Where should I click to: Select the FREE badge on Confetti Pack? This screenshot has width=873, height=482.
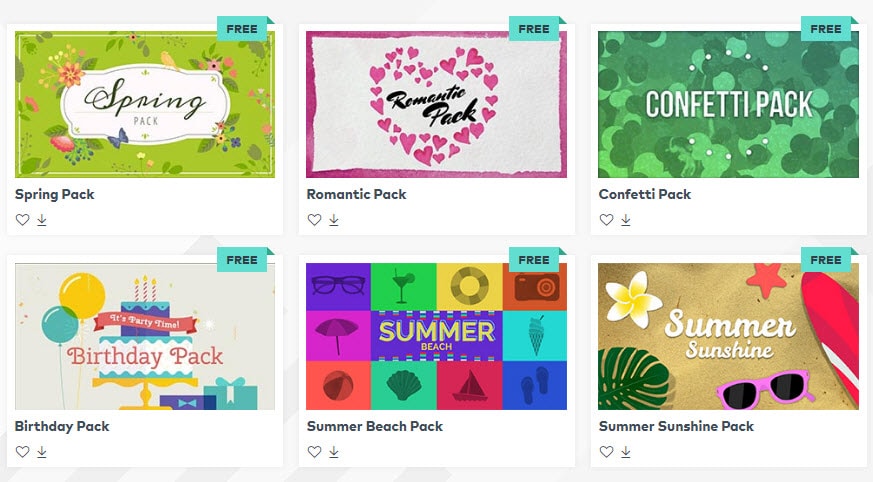point(826,29)
